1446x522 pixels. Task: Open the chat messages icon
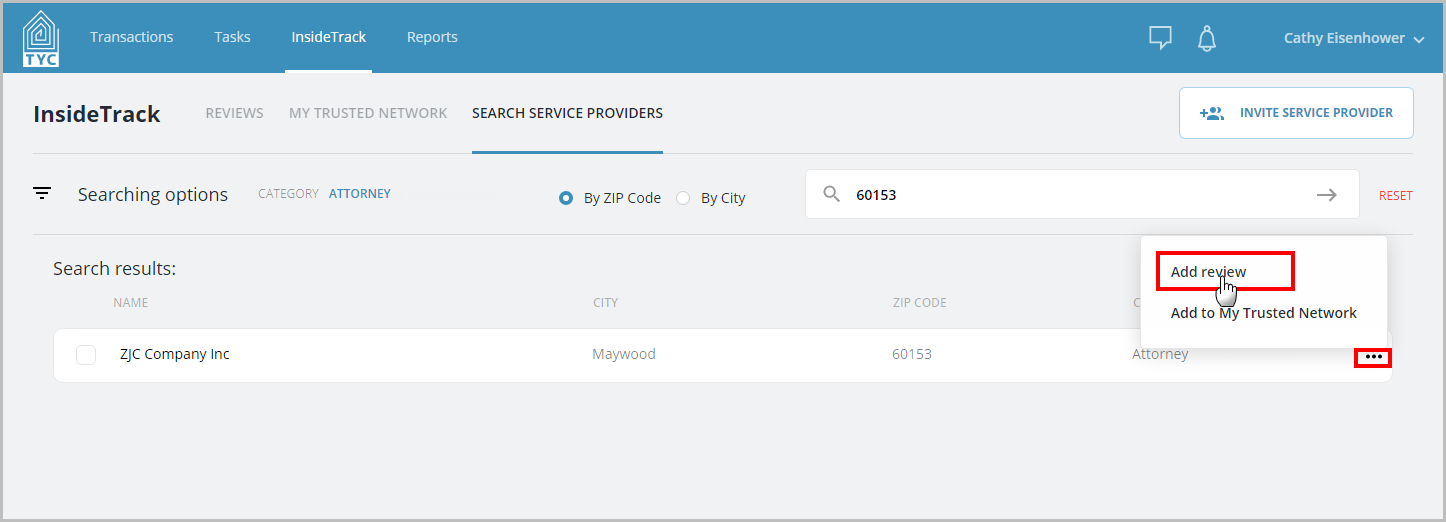[1160, 38]
